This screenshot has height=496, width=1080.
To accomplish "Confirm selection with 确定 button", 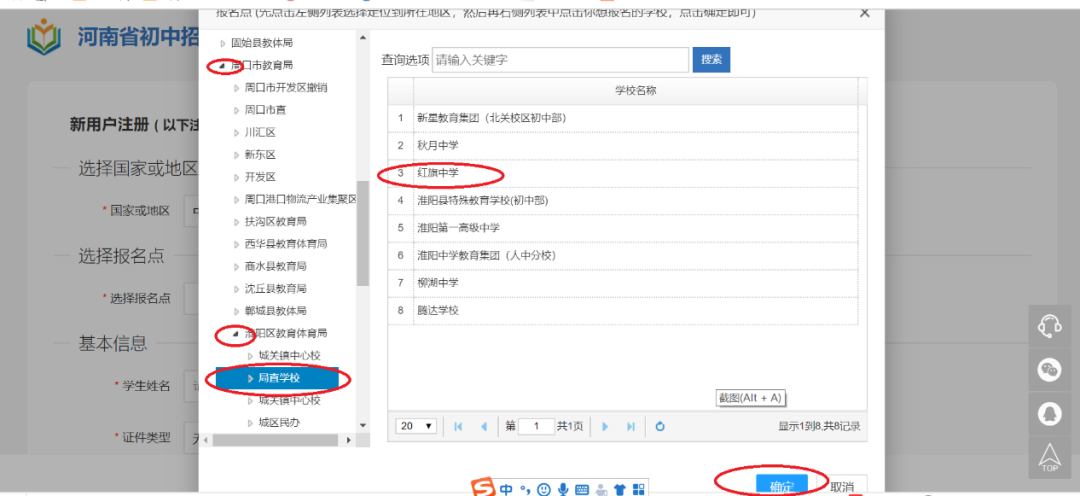I will point(781,486).
